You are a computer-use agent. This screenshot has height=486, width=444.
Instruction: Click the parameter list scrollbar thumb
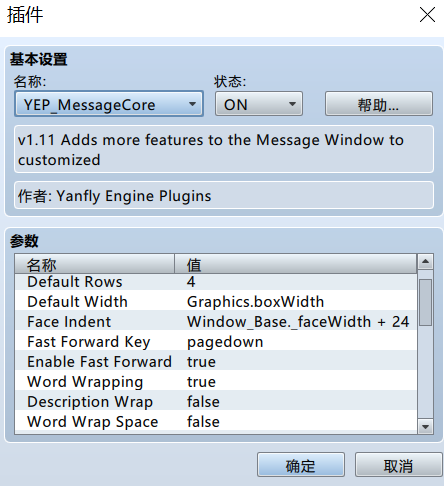coord(425,302)
